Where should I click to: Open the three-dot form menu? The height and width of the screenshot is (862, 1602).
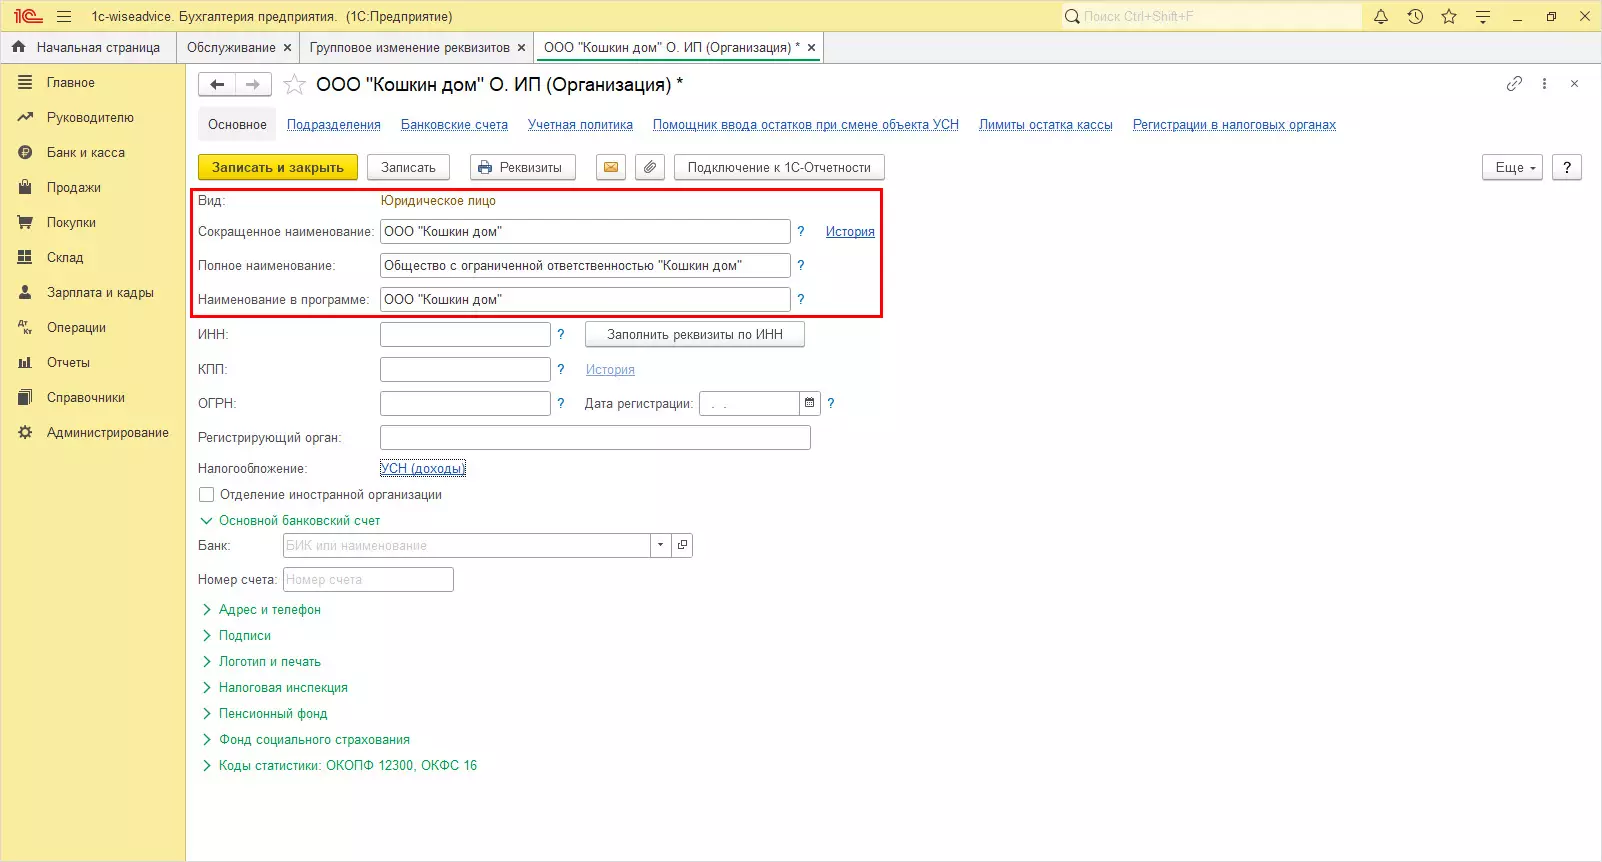[x=1544, y=84]
